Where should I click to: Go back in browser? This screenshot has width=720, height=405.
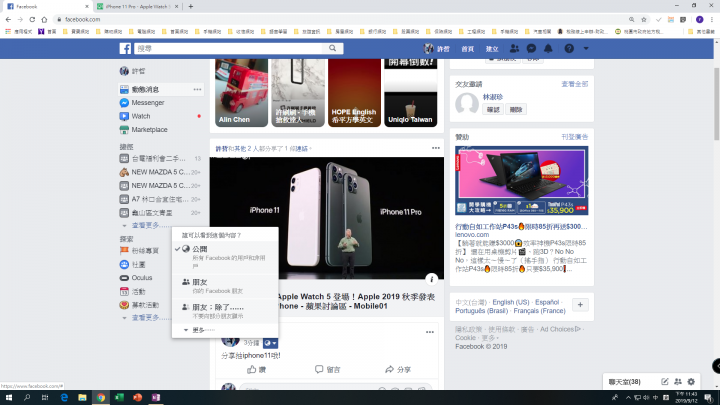point(8,19)
